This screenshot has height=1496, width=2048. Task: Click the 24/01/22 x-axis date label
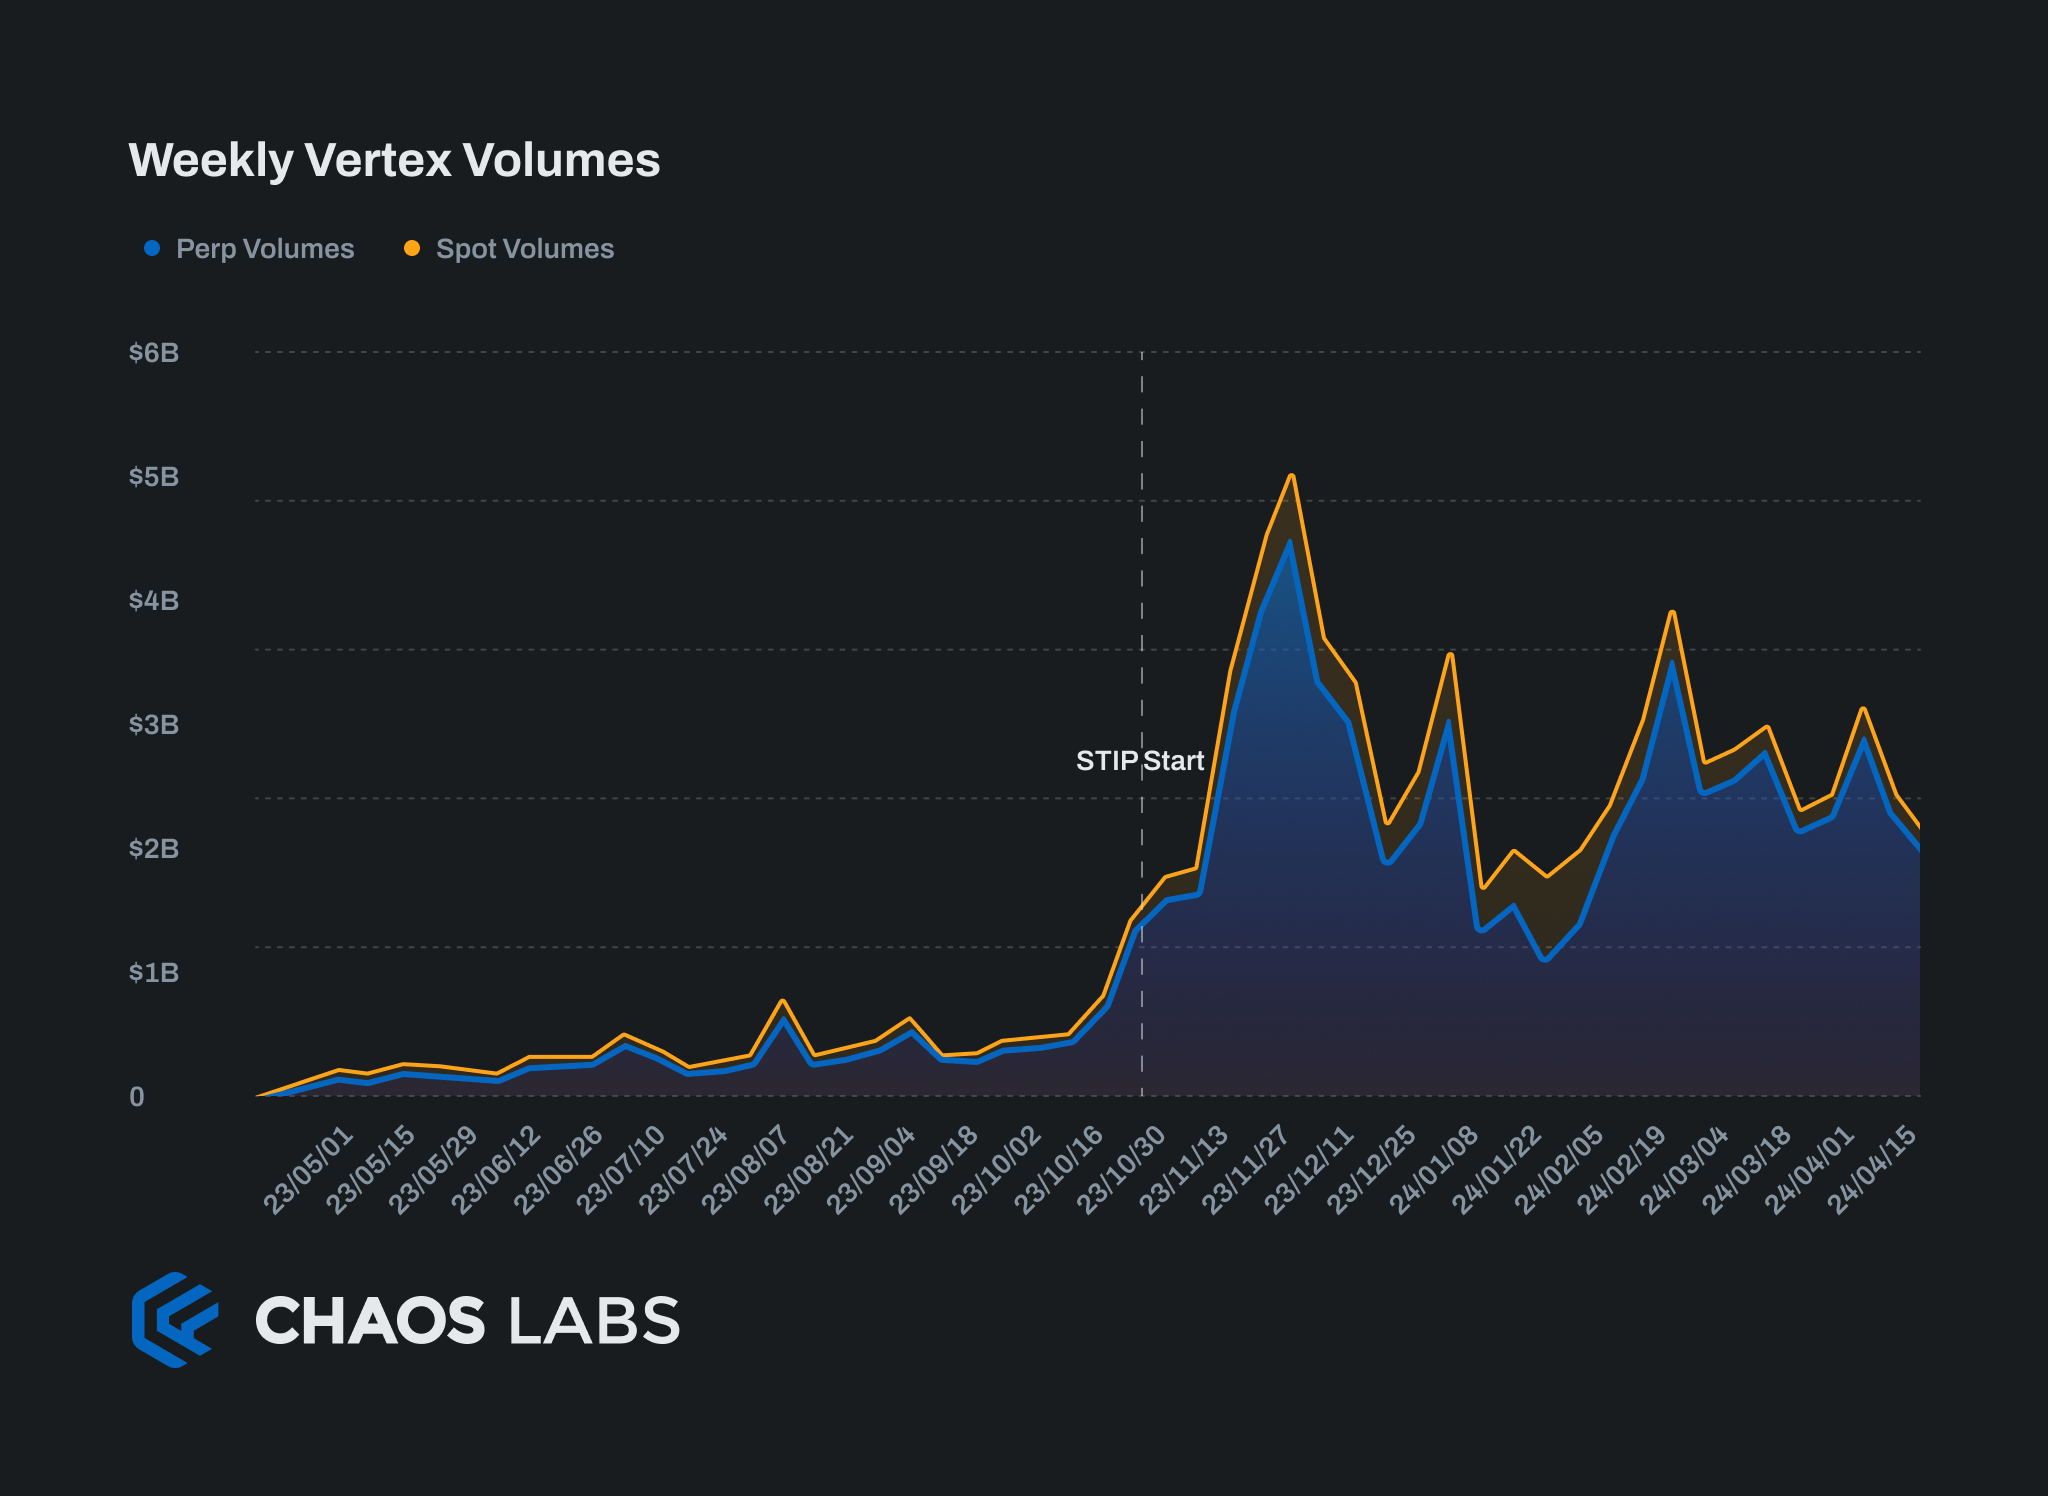pos(1497,1170)
